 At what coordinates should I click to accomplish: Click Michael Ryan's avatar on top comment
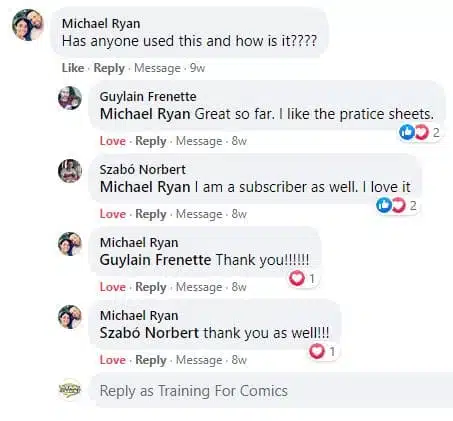(x=27, y=25)
